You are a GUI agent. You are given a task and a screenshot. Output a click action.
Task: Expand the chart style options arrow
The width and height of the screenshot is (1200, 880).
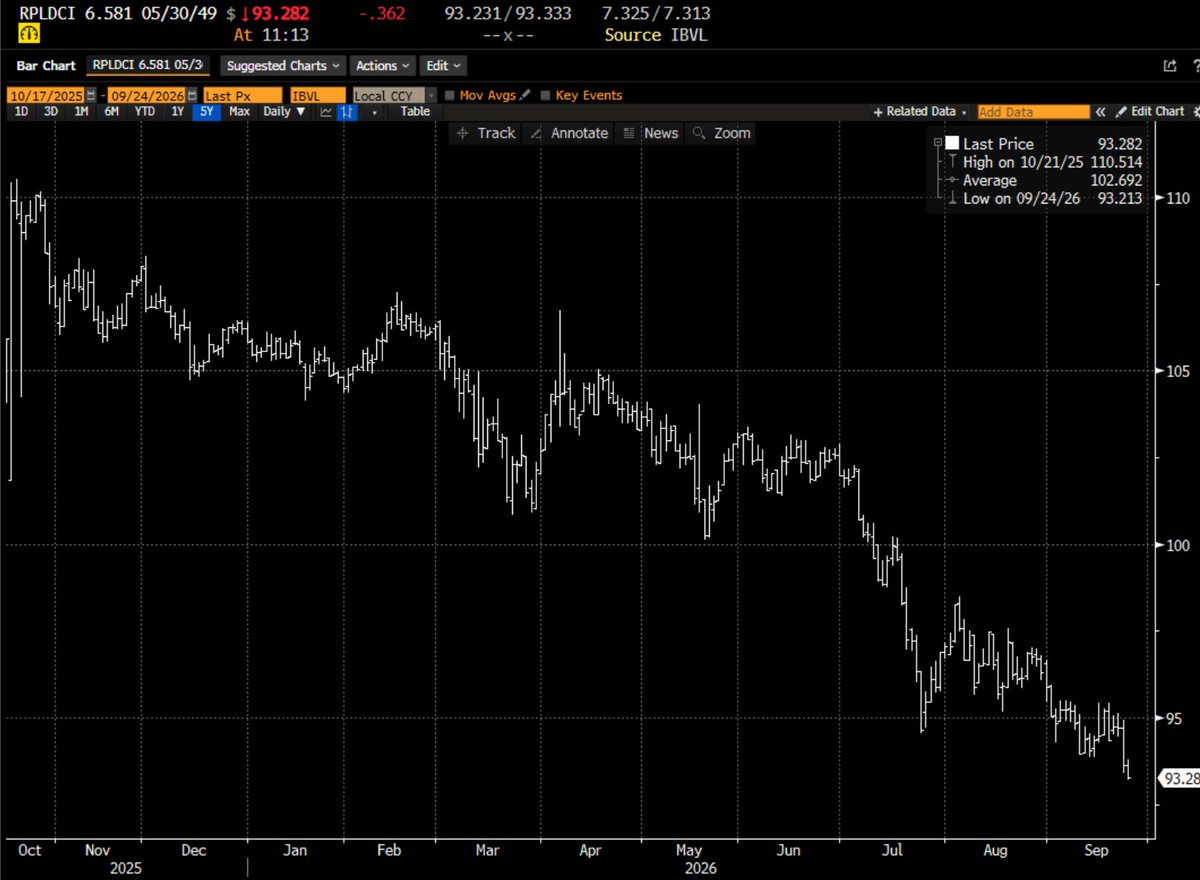coord(375,112)
